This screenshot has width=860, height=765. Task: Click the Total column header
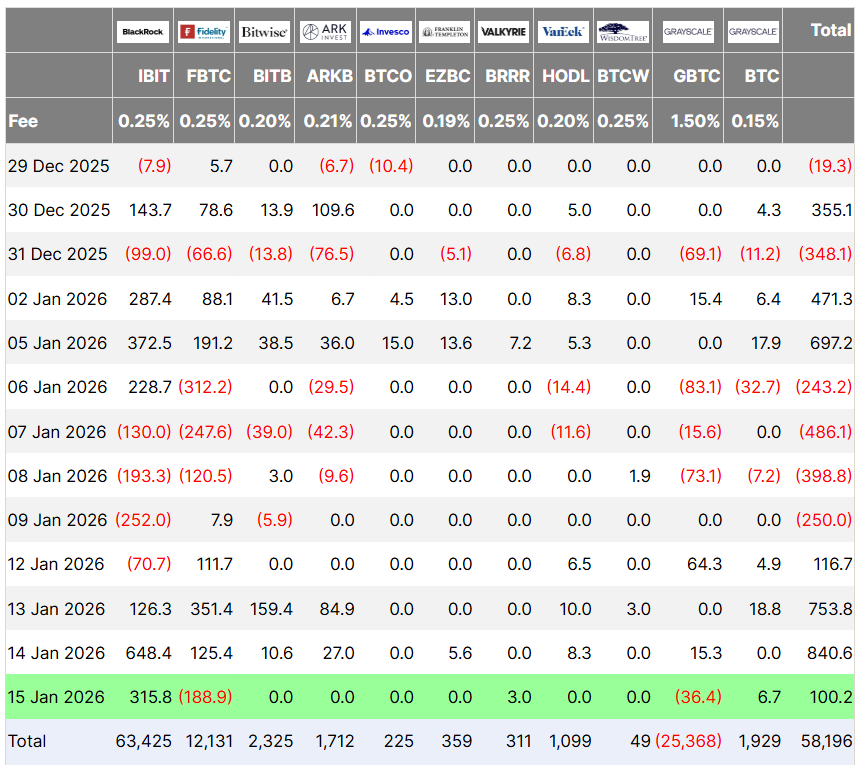[830, 30]
